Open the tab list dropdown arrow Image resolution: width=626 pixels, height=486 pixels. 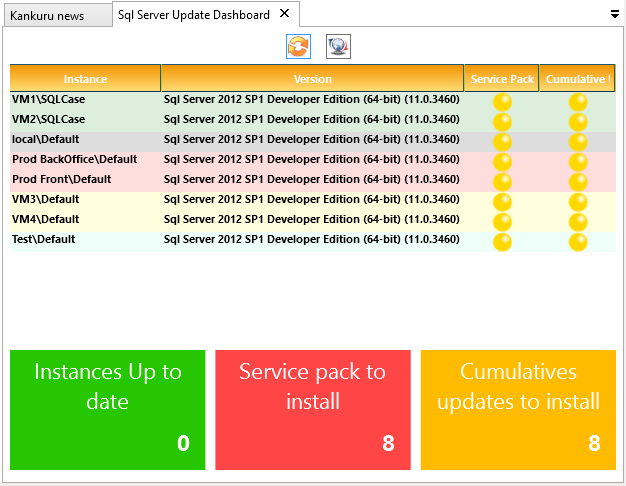click(615, 14)
